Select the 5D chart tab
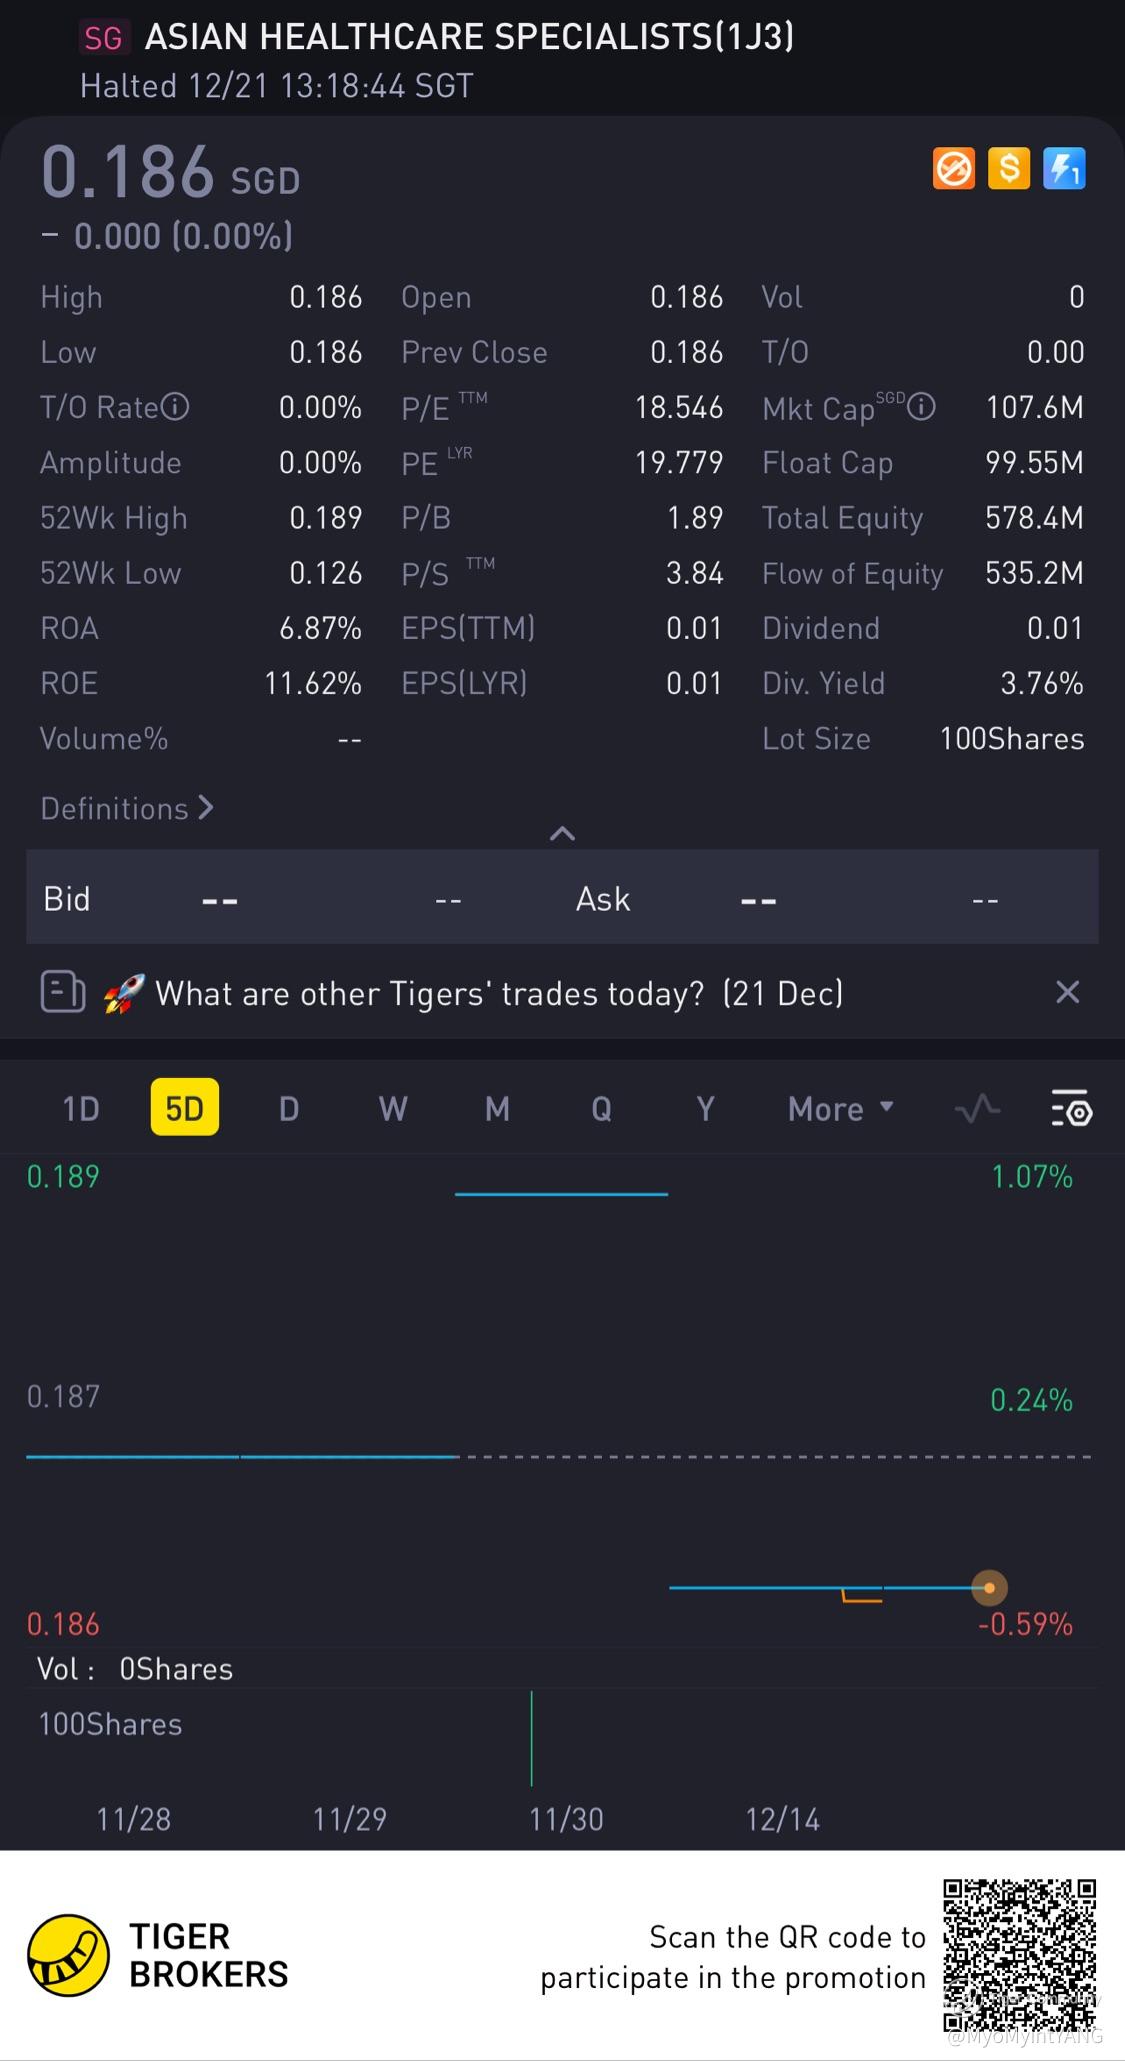This screenshot has width=1125, height=2061. (184, 1109)
